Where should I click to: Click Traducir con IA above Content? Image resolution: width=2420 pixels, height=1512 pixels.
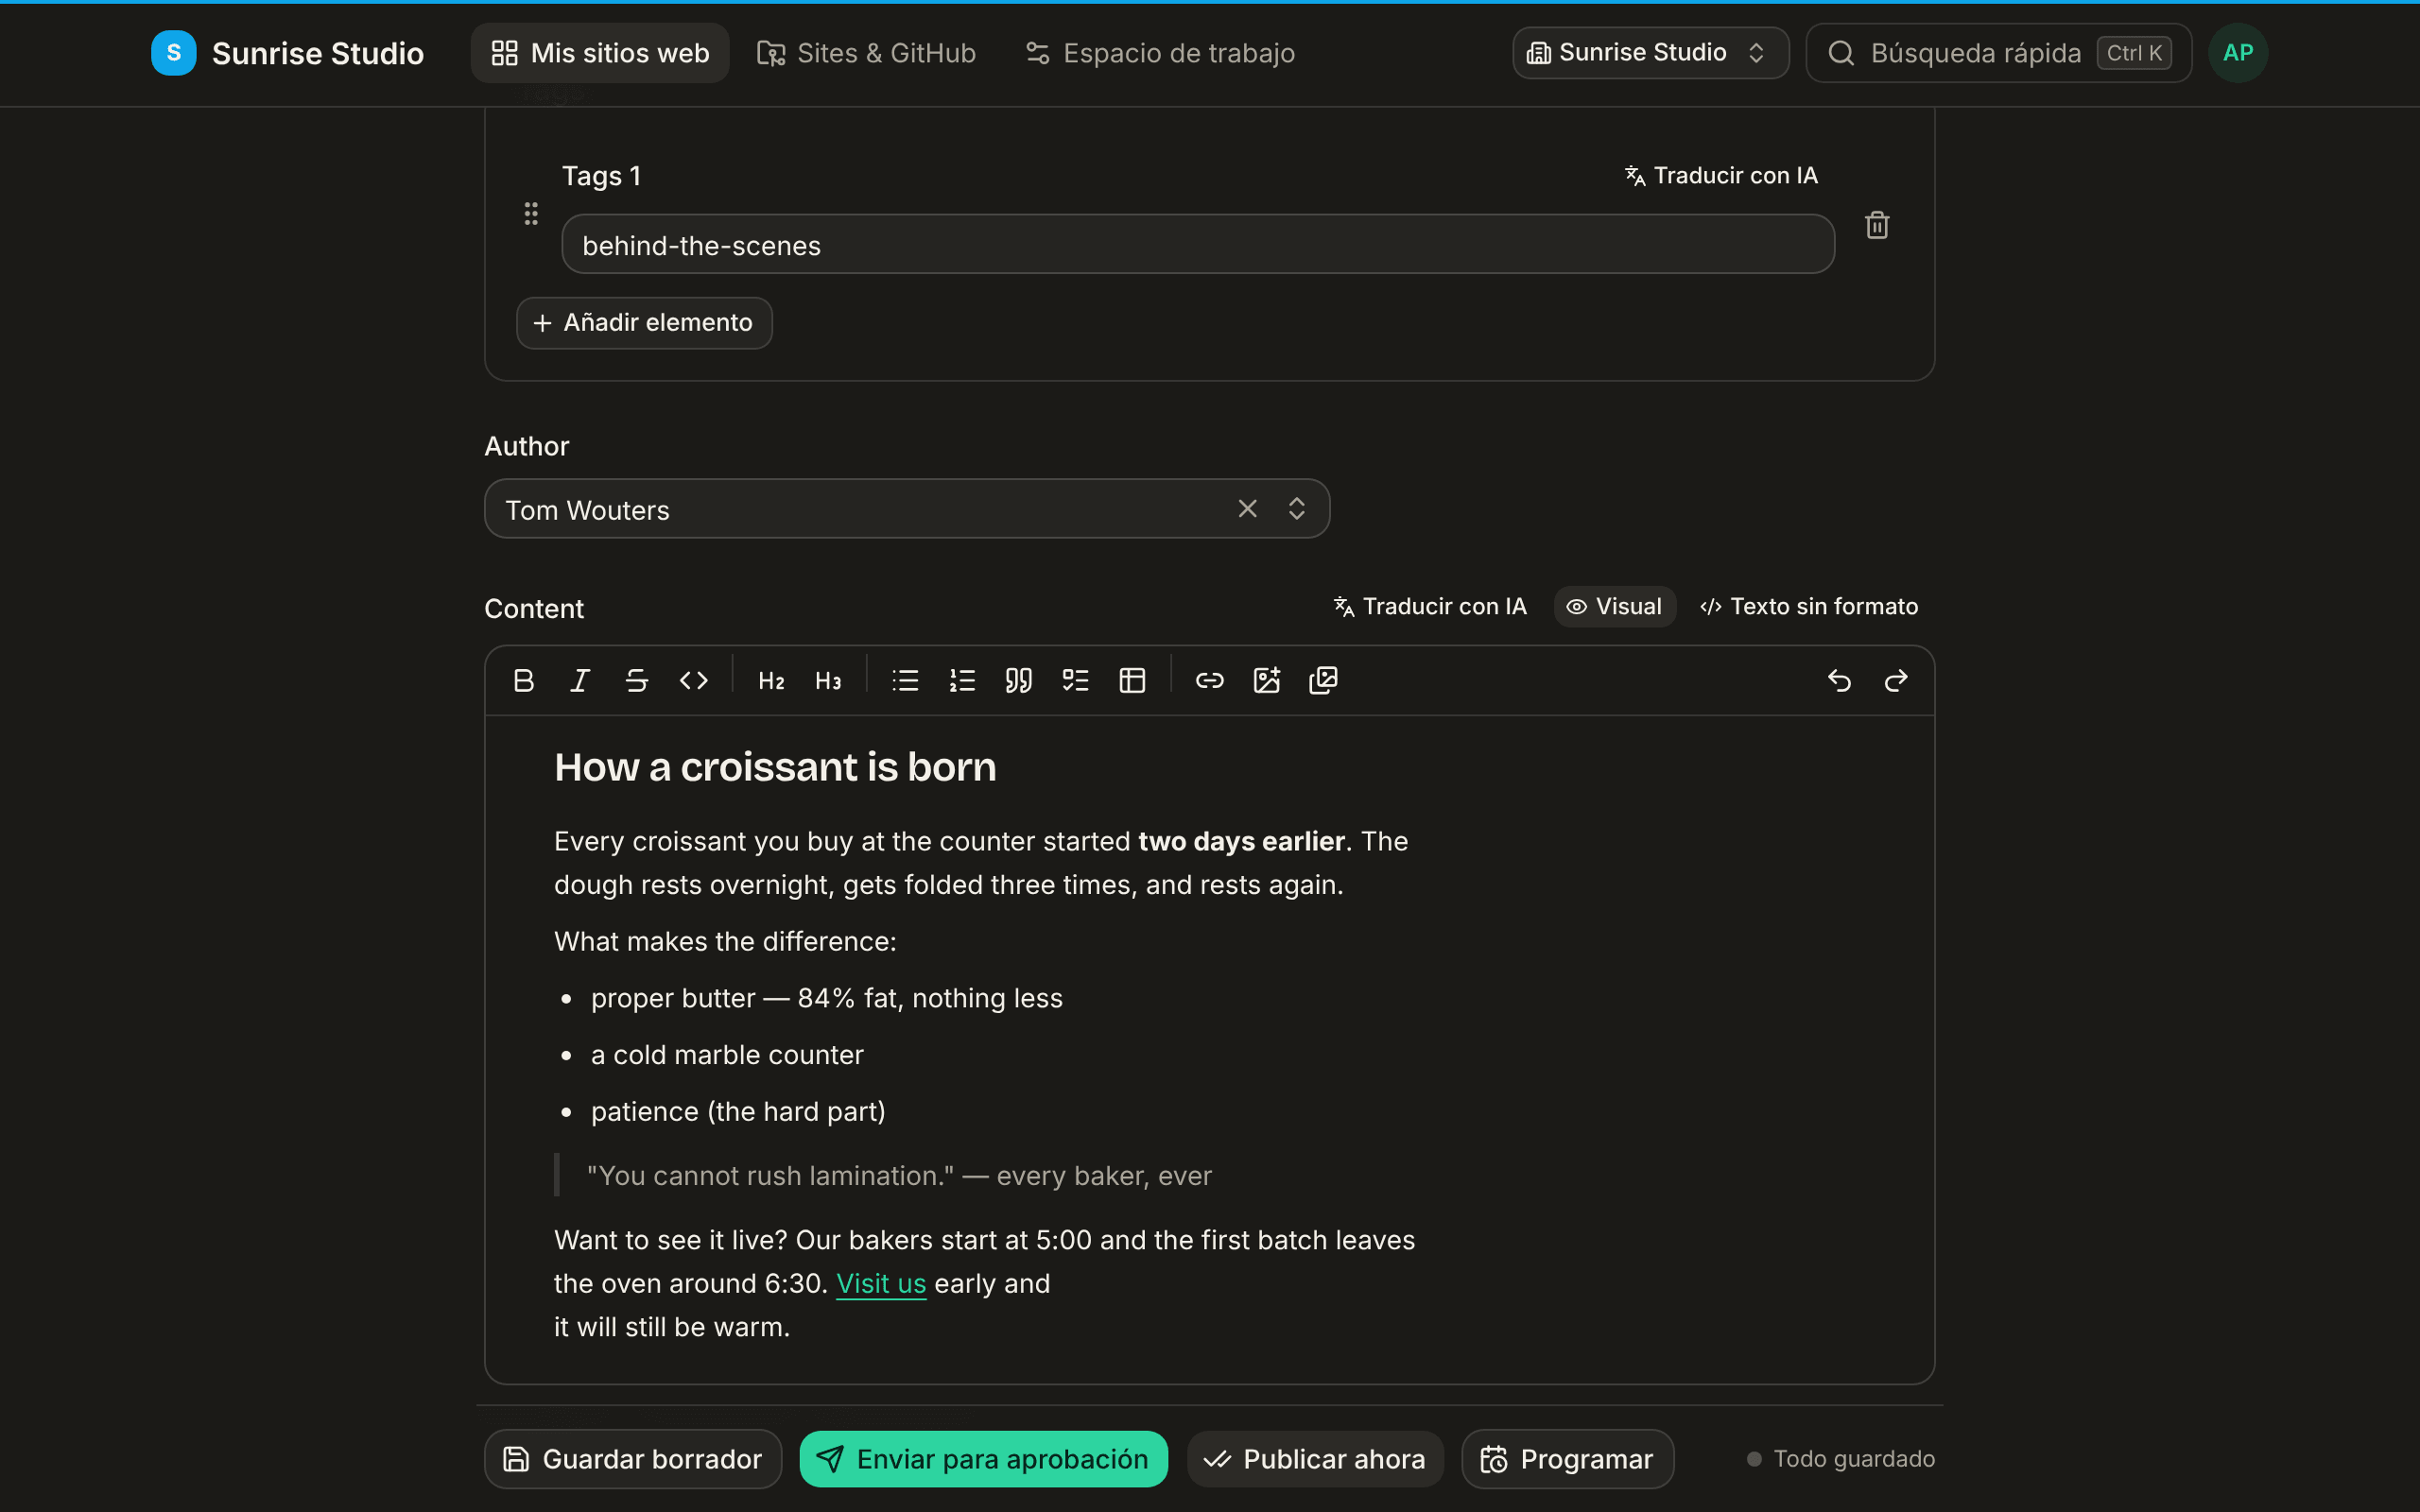1430,607
